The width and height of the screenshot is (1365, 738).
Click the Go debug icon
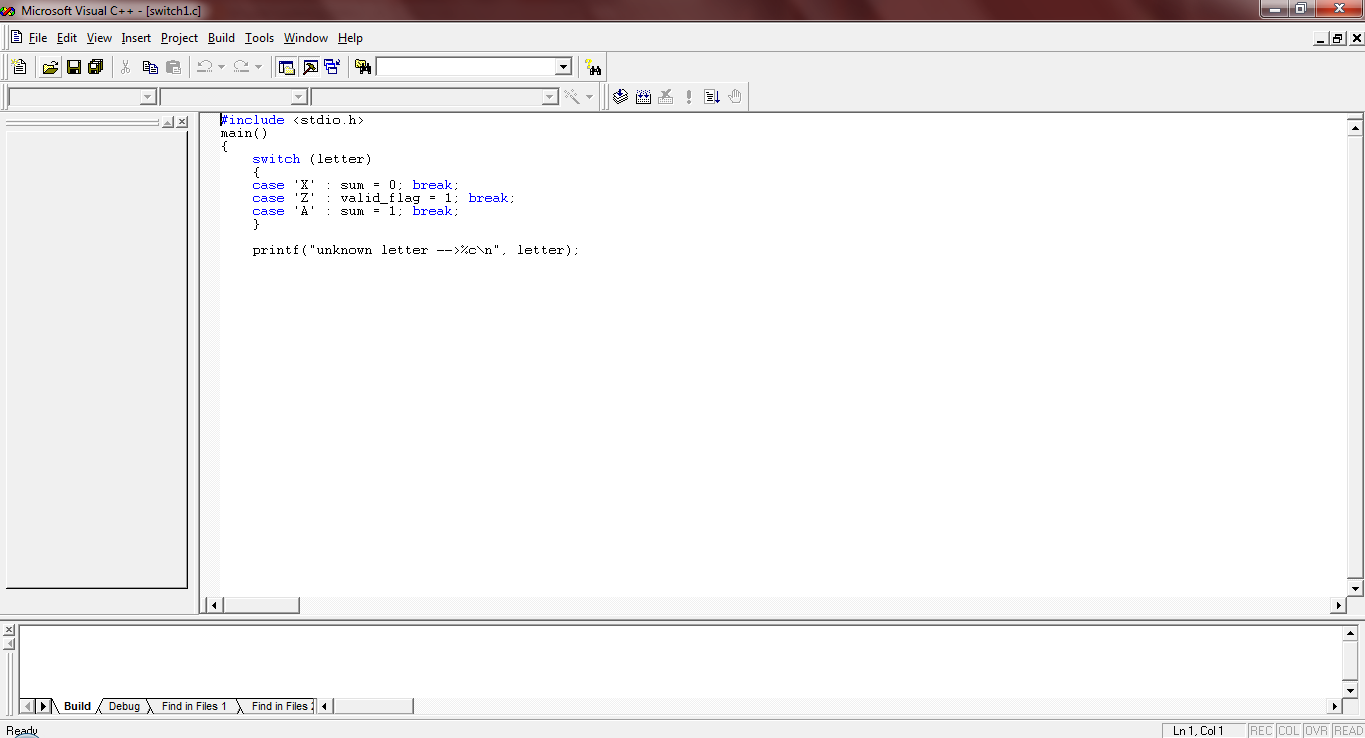tap(712, 96)
